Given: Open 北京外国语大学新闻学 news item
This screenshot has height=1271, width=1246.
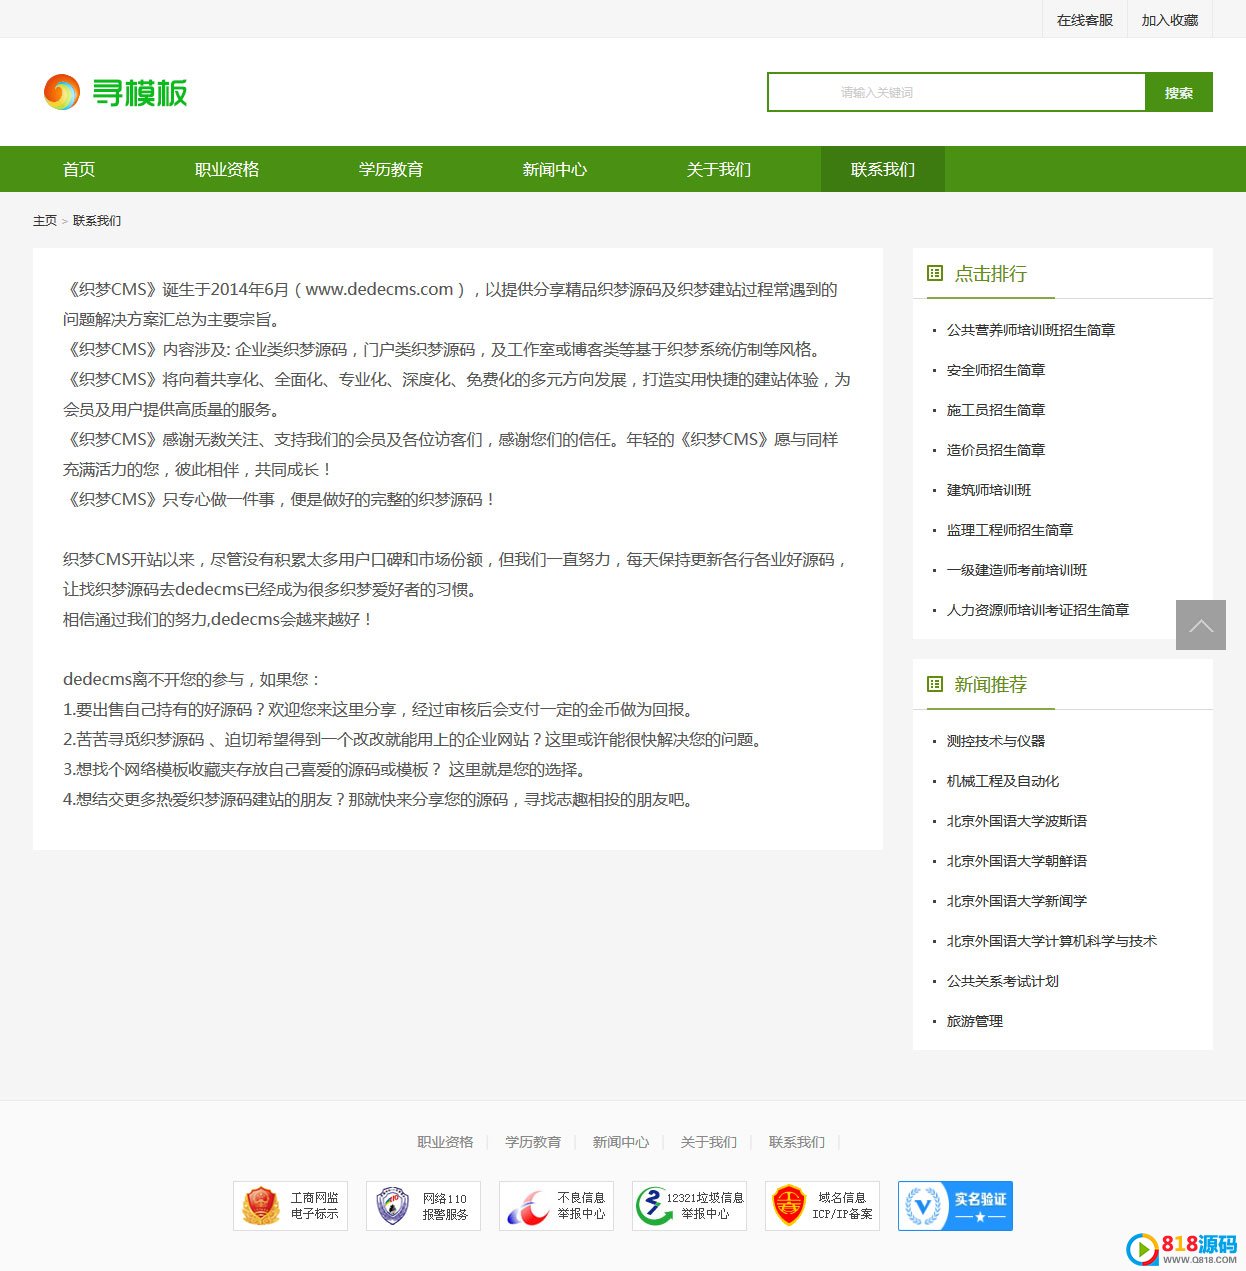Looking at the screenshot, I should 1017,901.
